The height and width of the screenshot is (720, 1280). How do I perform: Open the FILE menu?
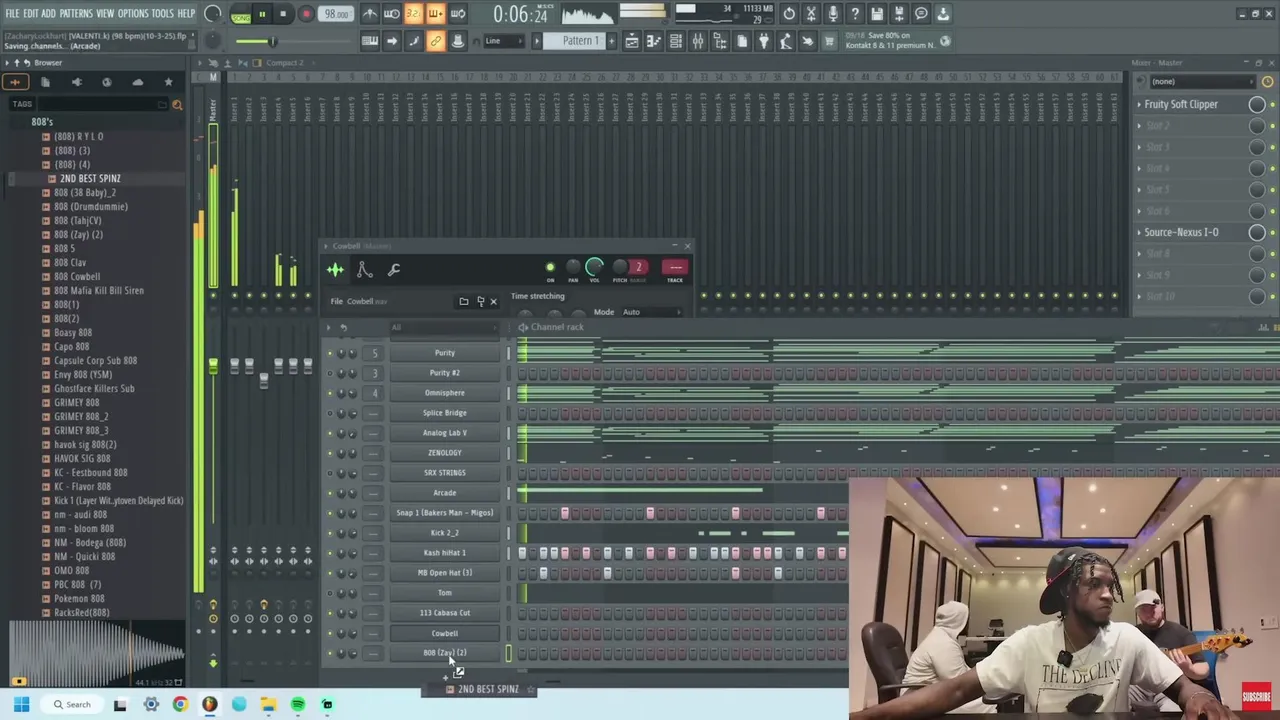click(x=12, y=14)
